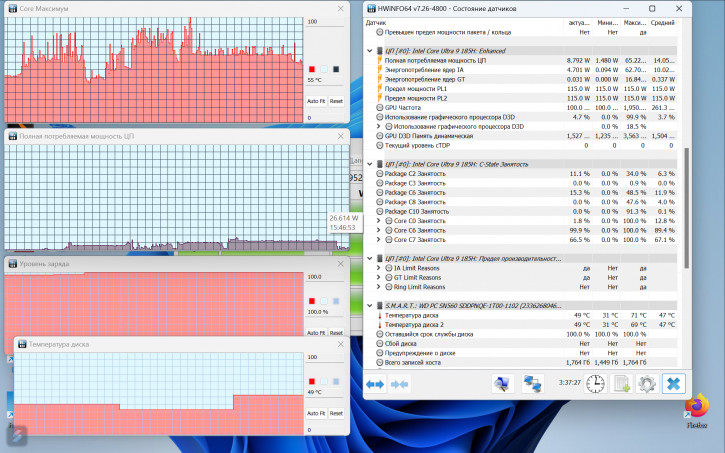Expand the Core C0 Занятость row
Screen dimensions: 725x453
tap(379, 221)
